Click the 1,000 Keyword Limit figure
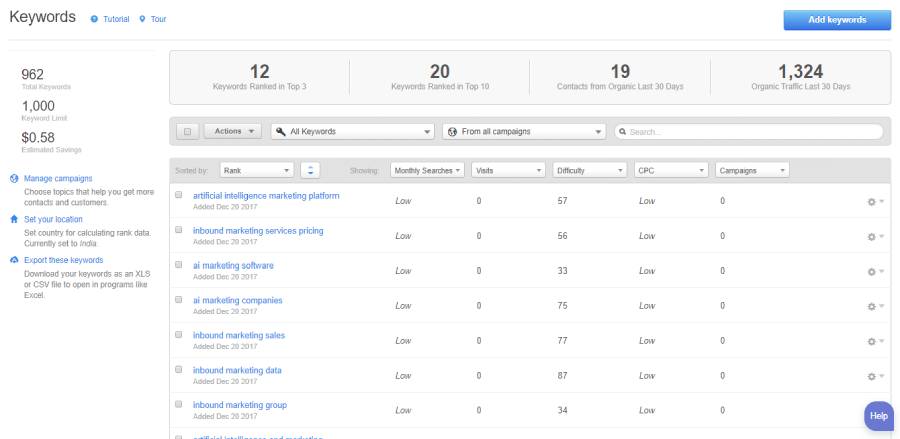The width and height of the screenshot is (900, 439). click(x=38, y=106)
